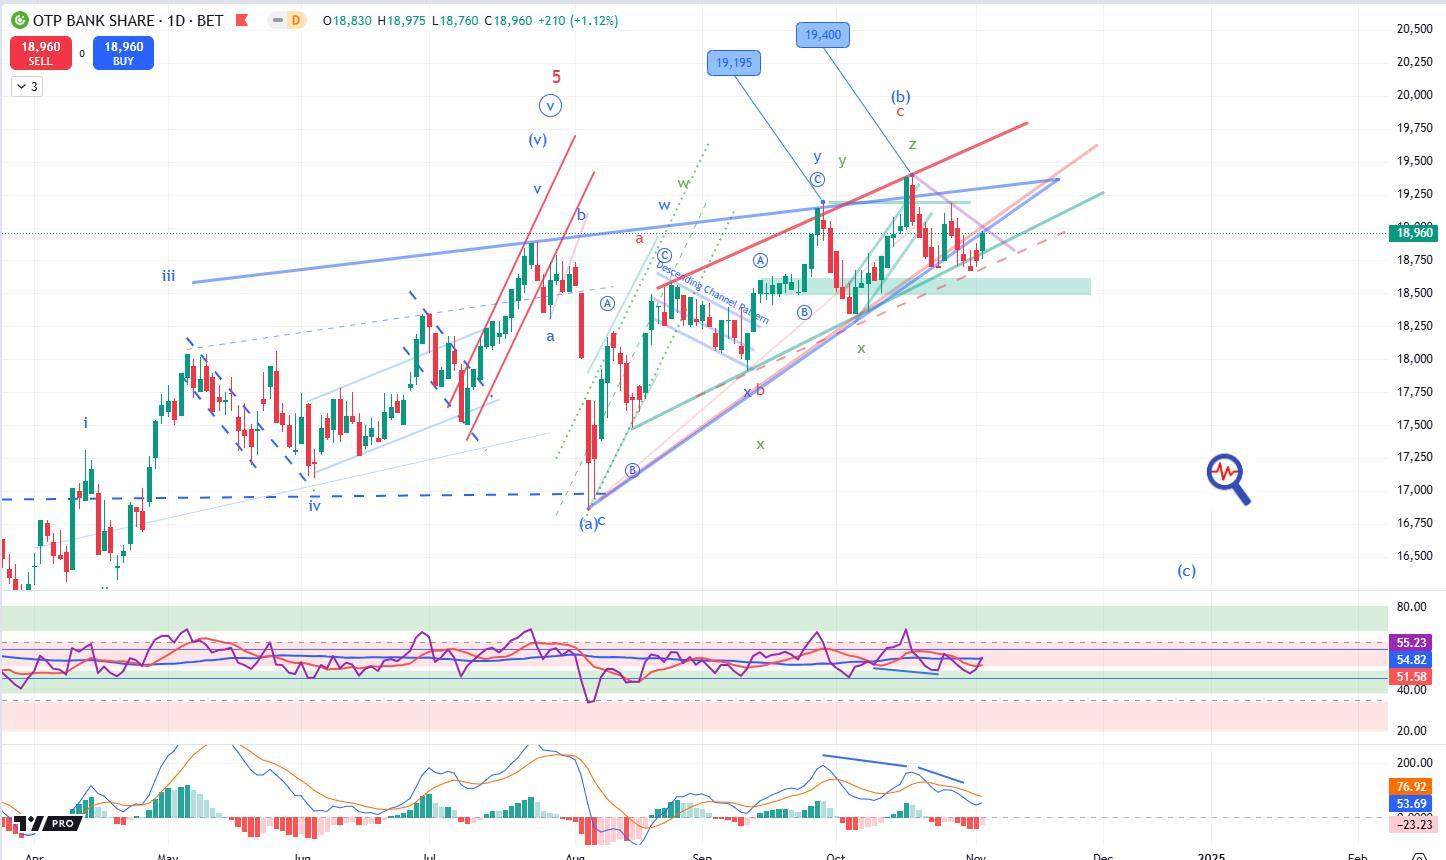Select the blue wave label (c)
This screenshot has width=1446, height=860.
[1186, 571]
